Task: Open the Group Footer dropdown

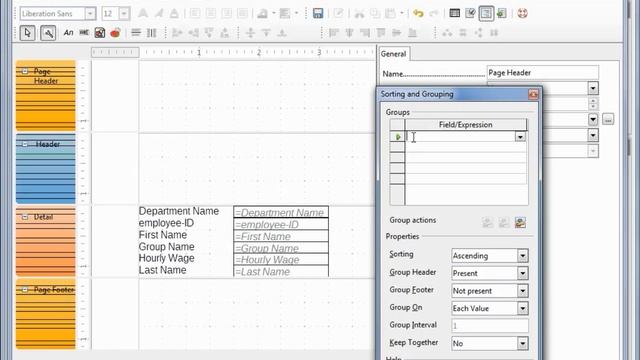Action: [522, 291]
